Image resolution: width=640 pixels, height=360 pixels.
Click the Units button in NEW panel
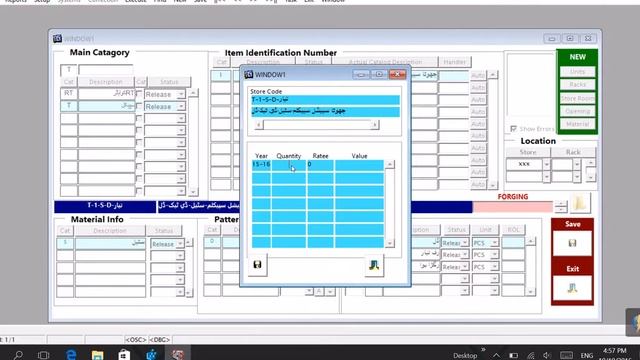point(577,71)
